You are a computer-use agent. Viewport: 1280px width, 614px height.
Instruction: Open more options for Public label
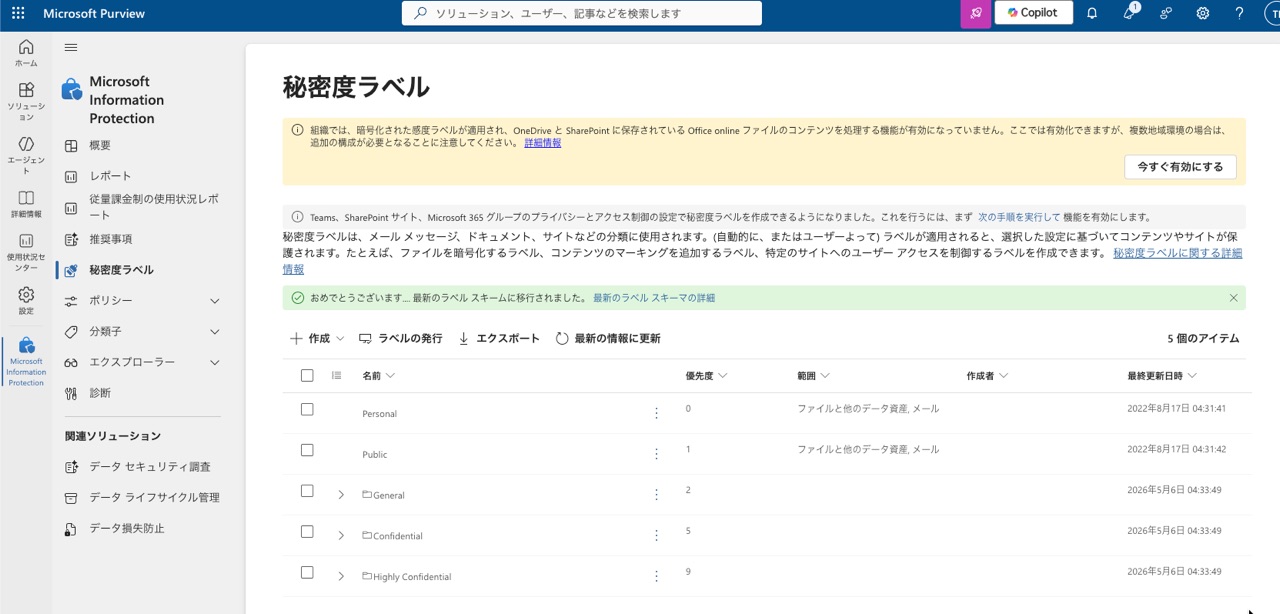[656, 454]
